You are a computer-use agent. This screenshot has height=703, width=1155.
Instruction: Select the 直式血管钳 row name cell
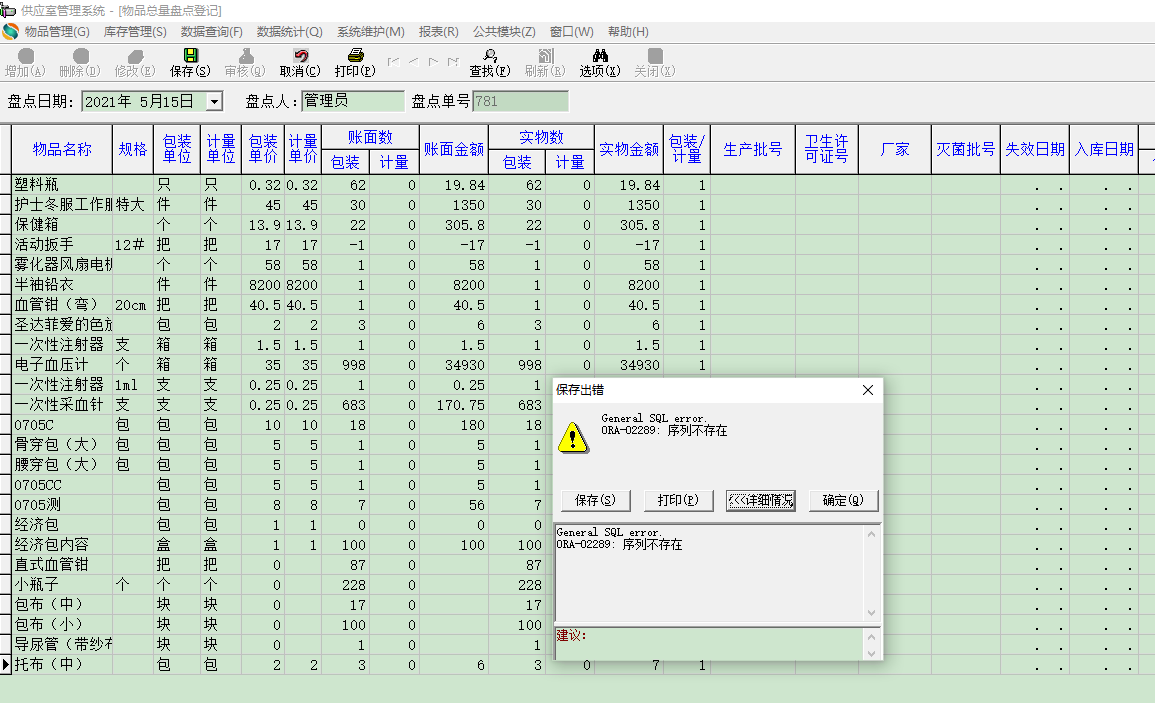(x=63, y=564)
